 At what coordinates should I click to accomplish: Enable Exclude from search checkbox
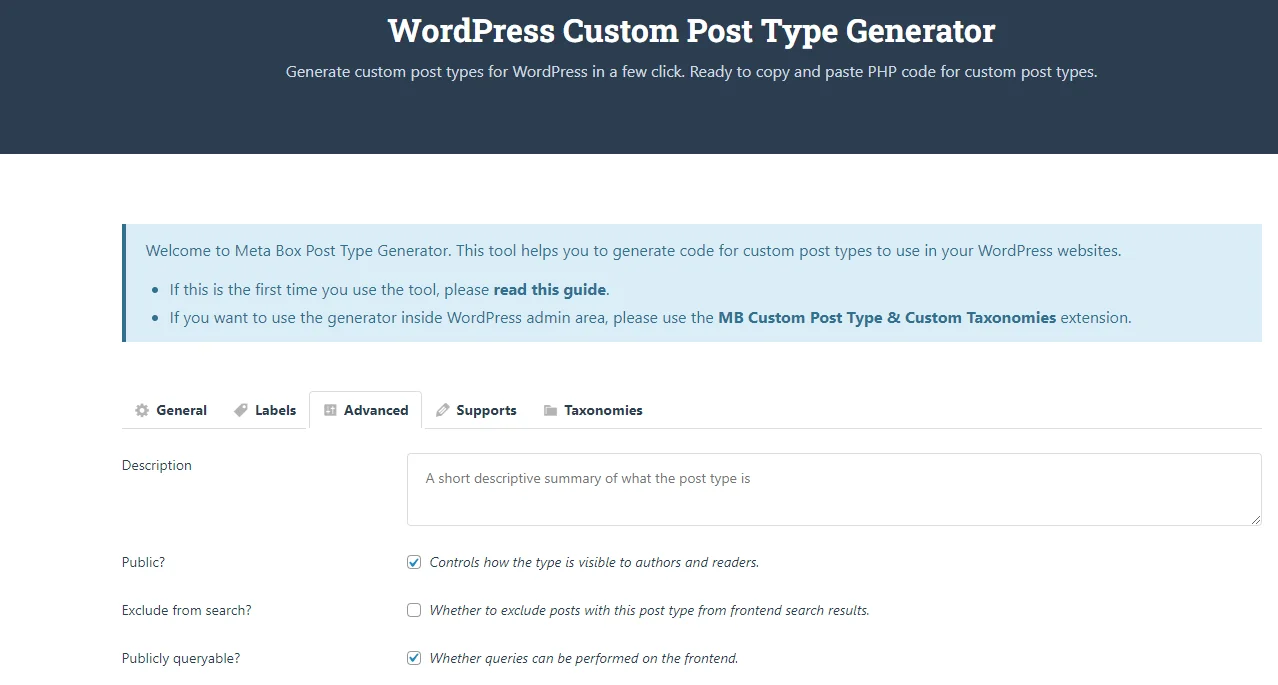pyautogui.click(x=414, y=610)
